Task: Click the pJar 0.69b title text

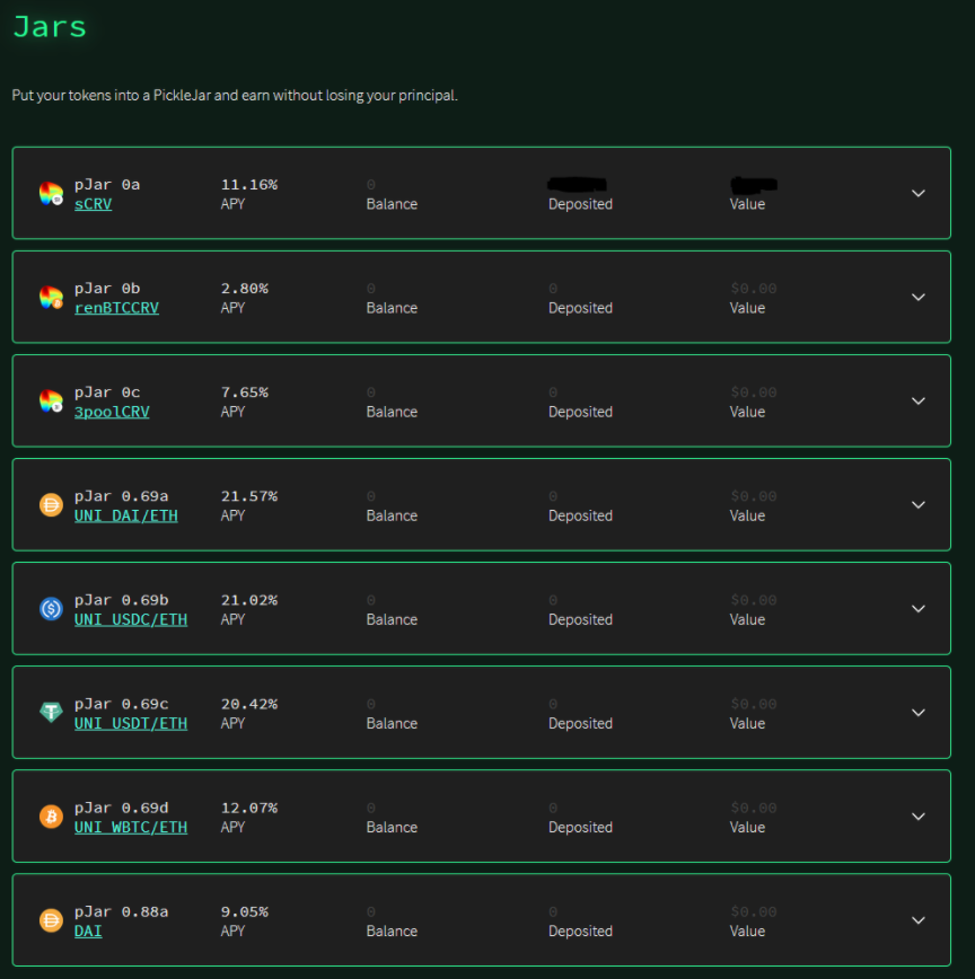Action: click(121, 600)
